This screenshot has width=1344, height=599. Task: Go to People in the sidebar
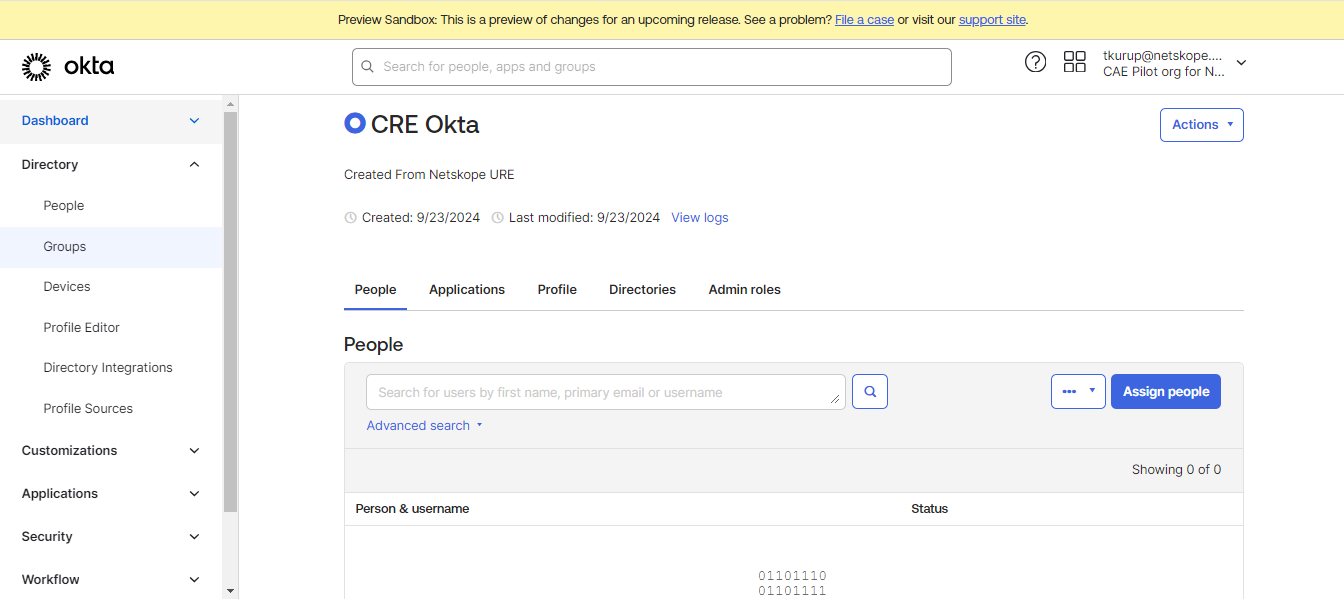click(x=64, y=205)
